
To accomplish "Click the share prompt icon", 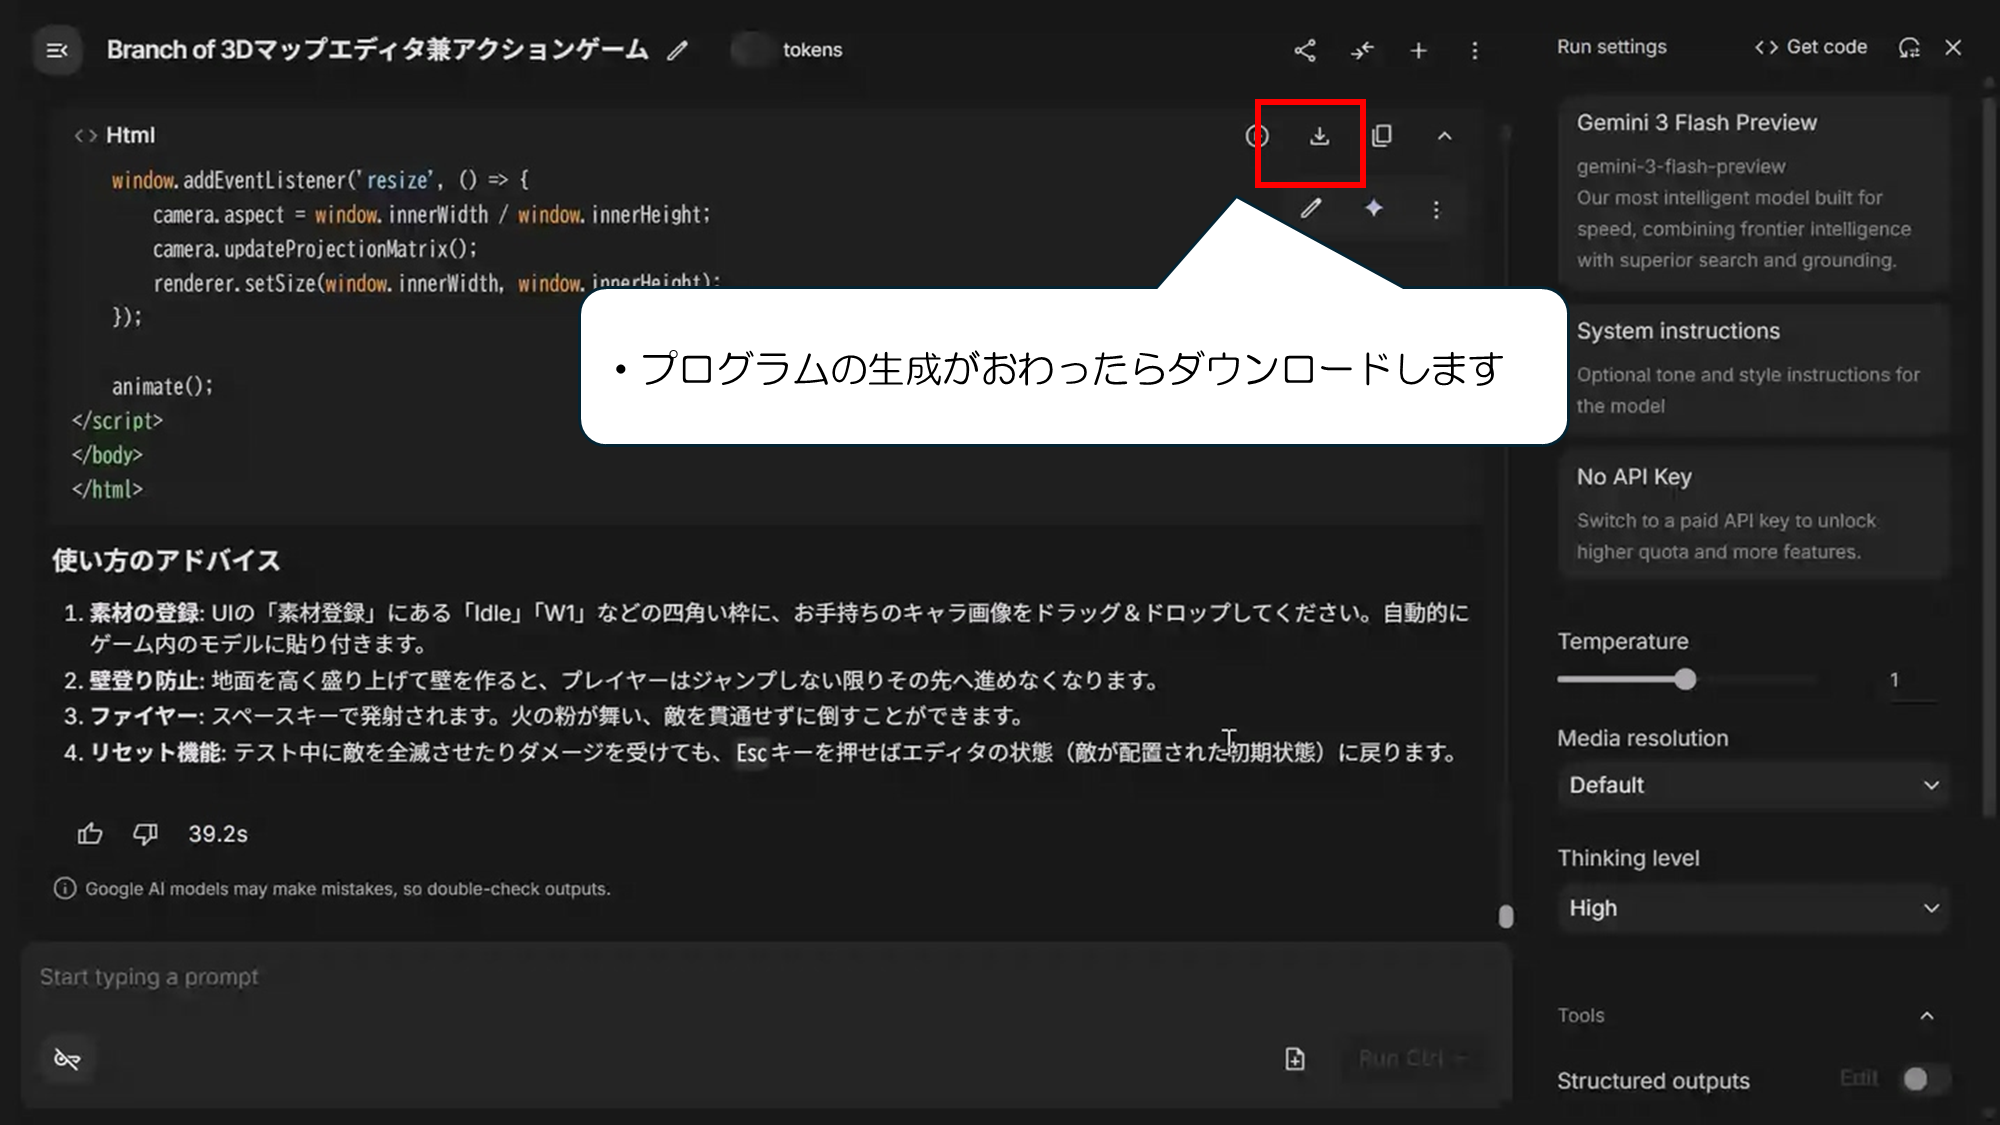I will point(1305,50).
